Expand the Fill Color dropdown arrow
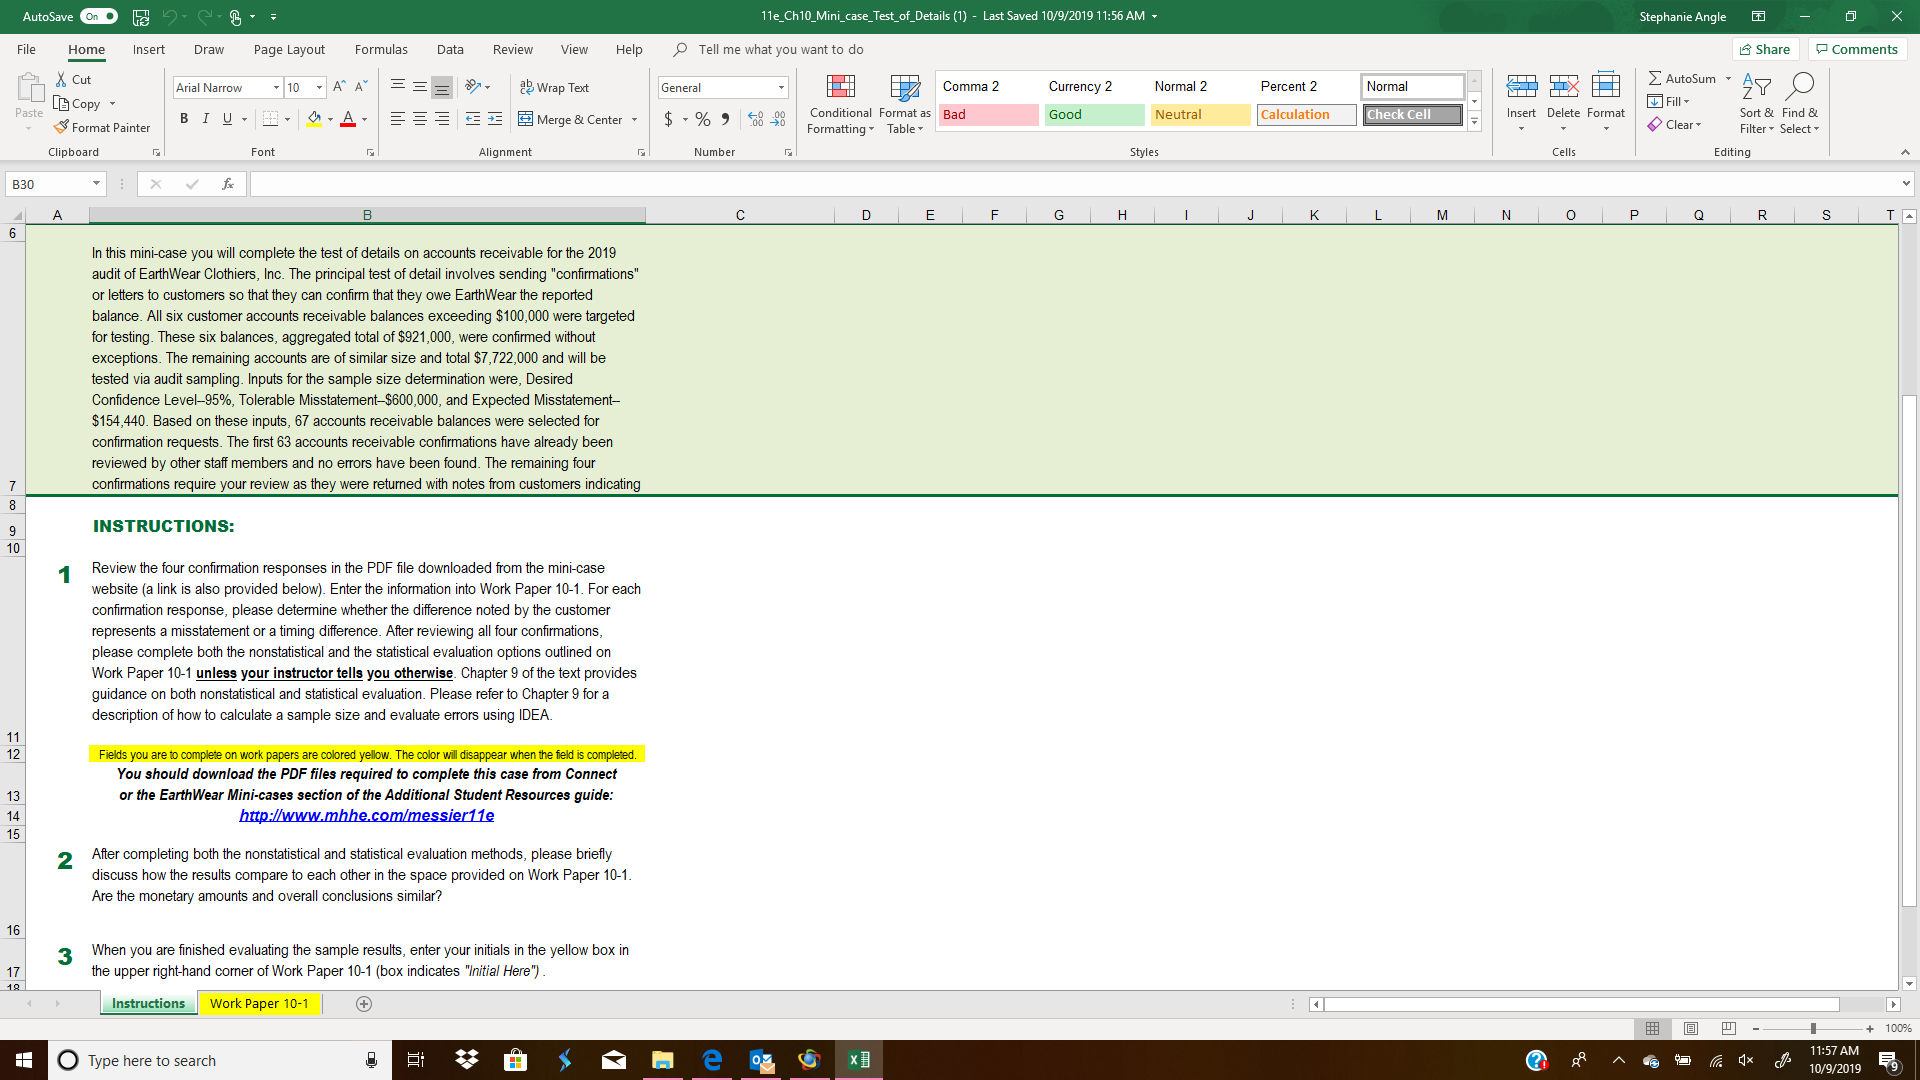 pos(330,119)
